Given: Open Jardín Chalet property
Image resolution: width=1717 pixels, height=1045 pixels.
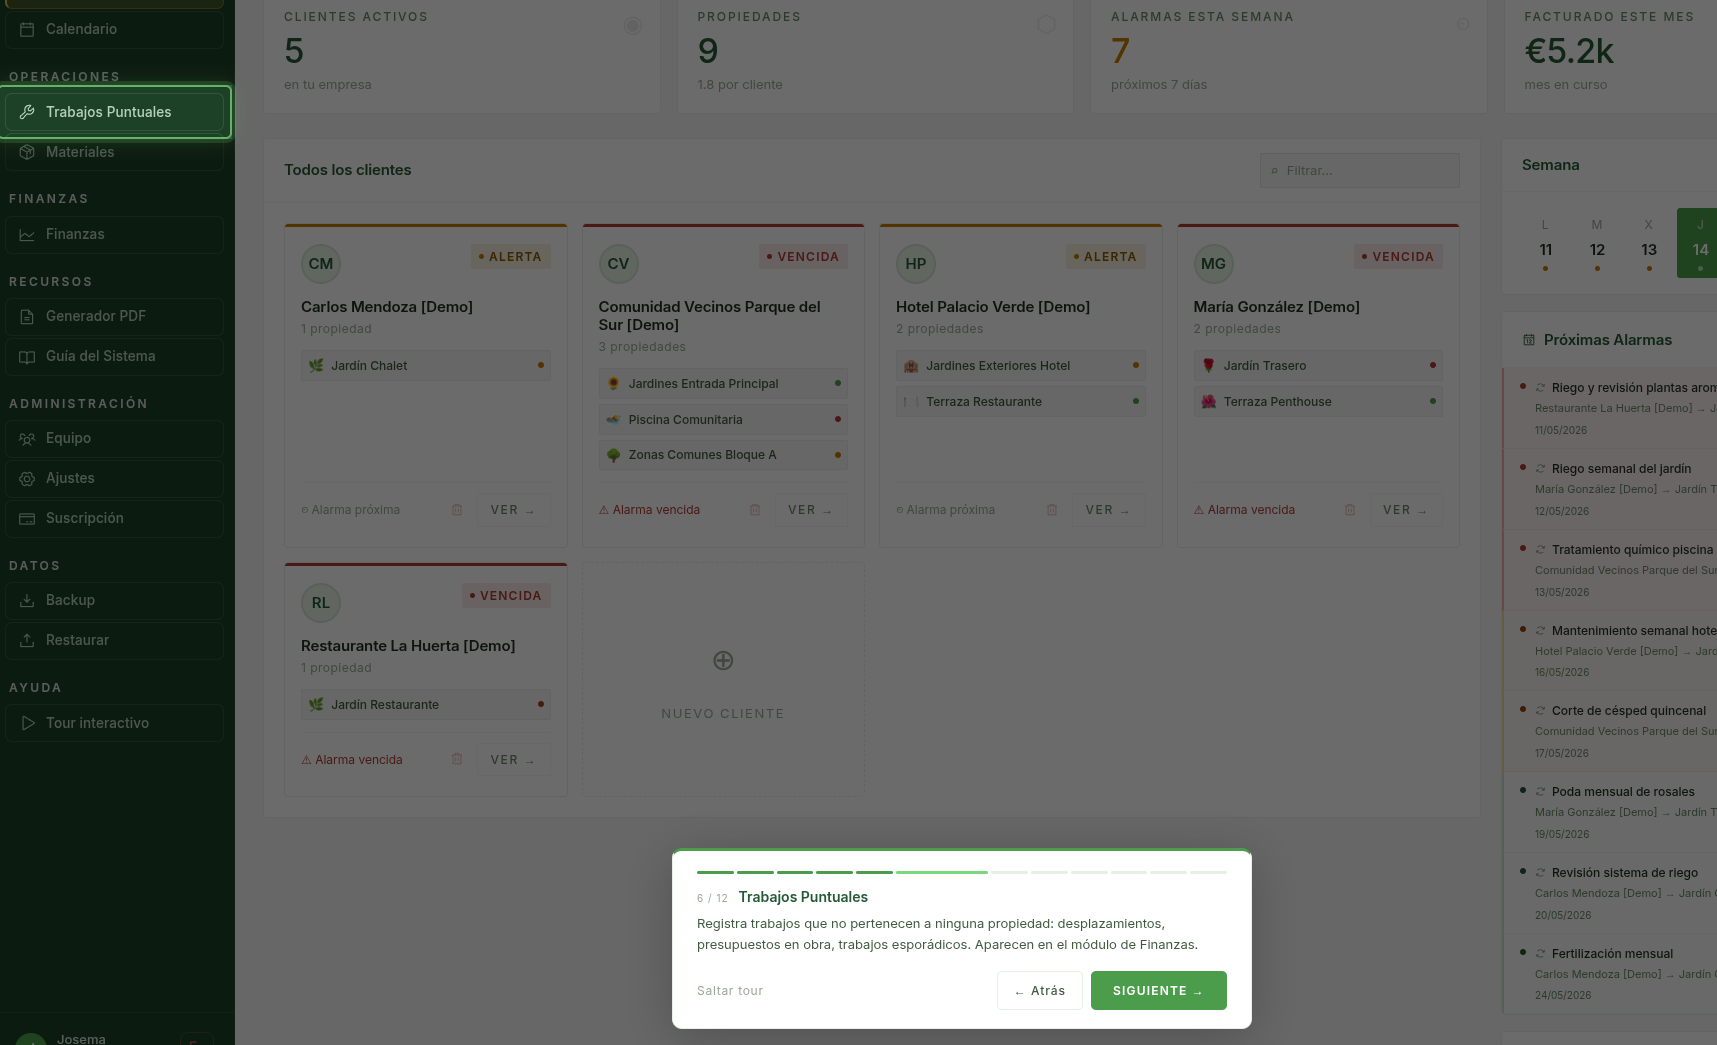Looking at the screenshot, I should point(426,366).
